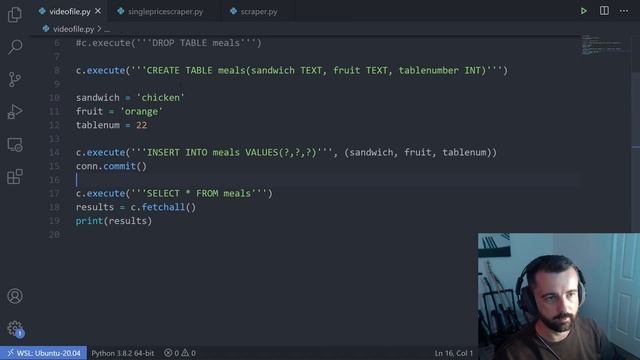Close the videofile.py tab
Screen dimensions: 640x360
[98, 11]
